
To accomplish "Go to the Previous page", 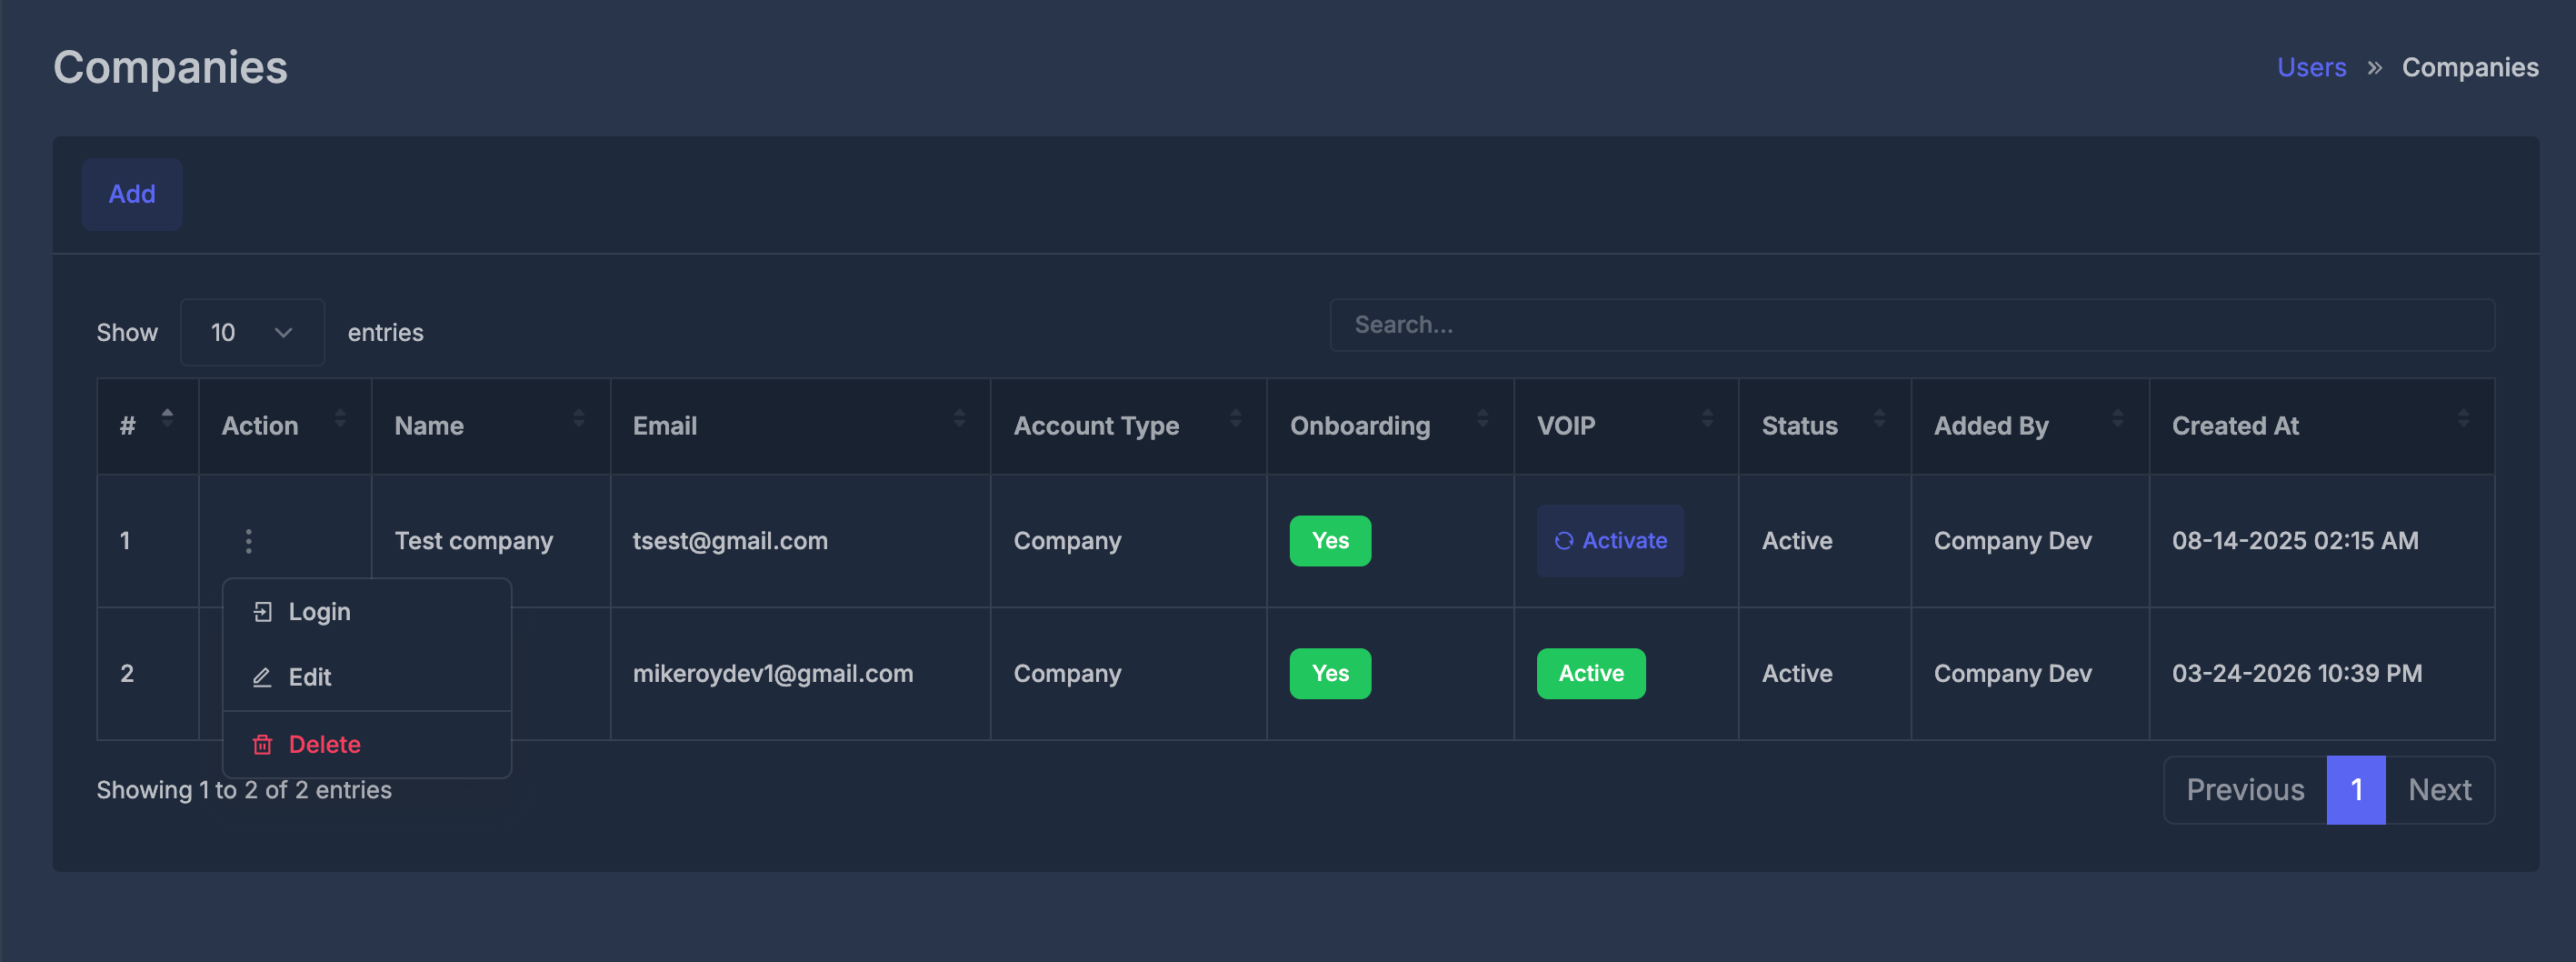I will coord(2245,790).
